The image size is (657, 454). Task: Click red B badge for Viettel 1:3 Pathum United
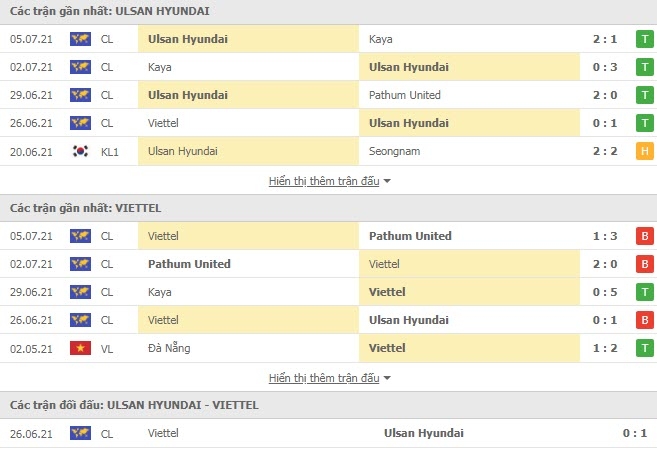click(x=644, y=236)
